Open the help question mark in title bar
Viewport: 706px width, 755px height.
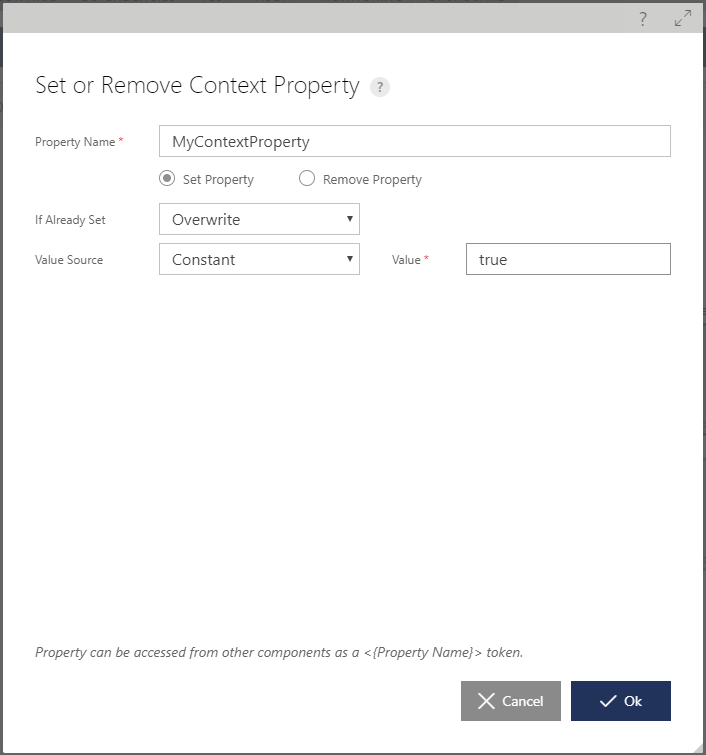coord(643,19)
